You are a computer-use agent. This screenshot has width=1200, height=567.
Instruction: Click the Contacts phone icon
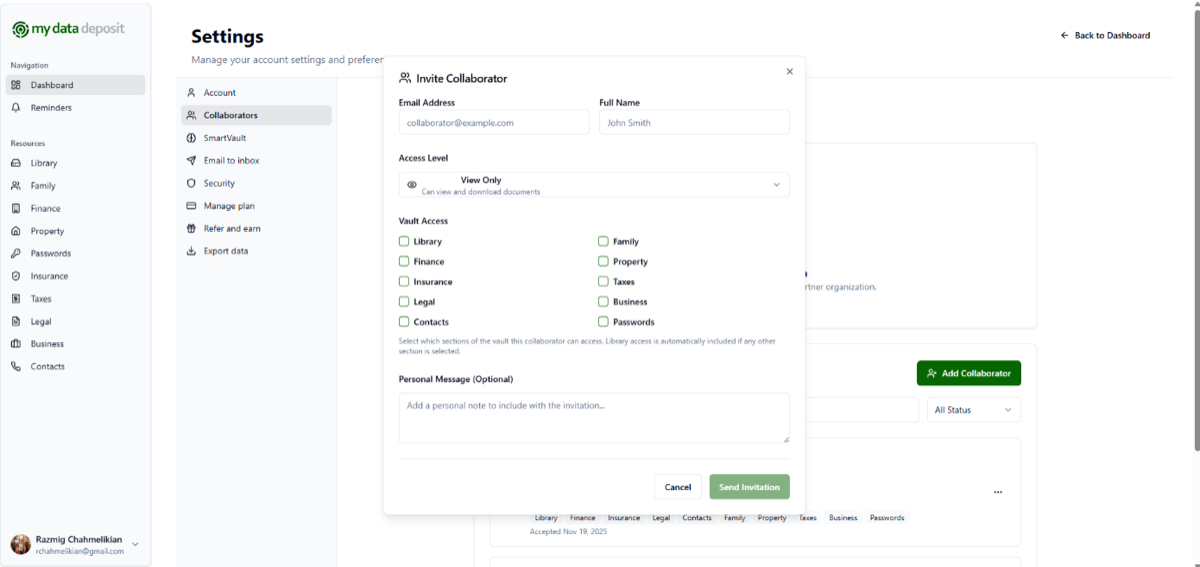(16, 367)
